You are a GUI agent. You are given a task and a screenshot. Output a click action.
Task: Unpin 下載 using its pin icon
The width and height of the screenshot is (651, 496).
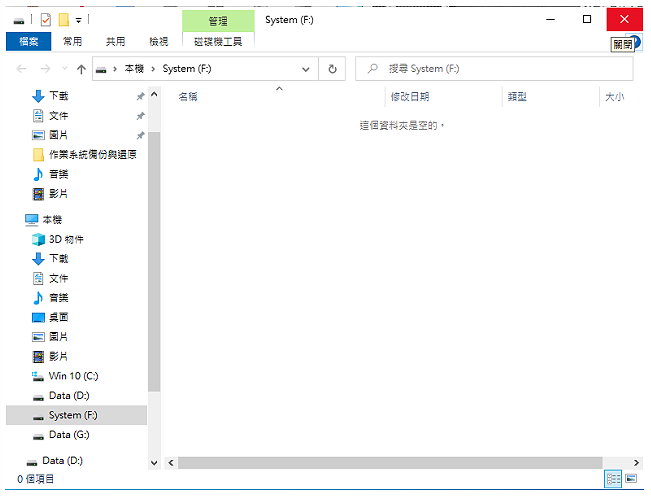(141, 96)
